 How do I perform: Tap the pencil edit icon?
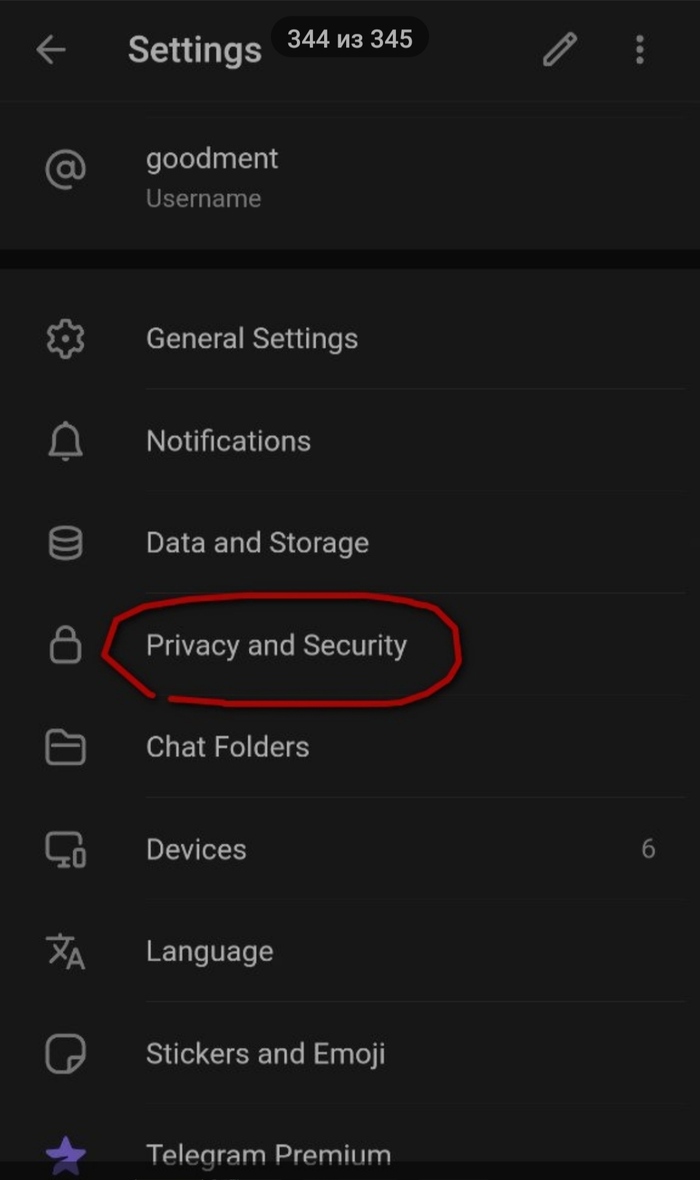click(560, 50)
